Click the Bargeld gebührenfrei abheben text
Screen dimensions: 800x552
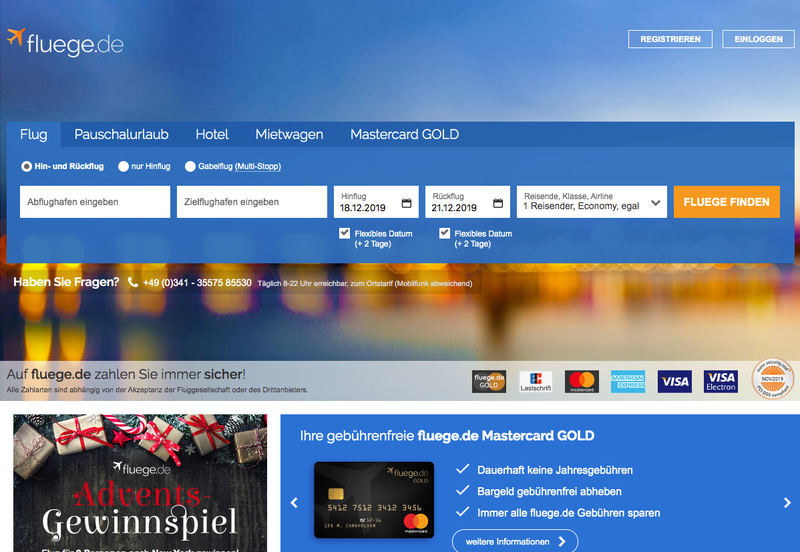pos(549,492)
